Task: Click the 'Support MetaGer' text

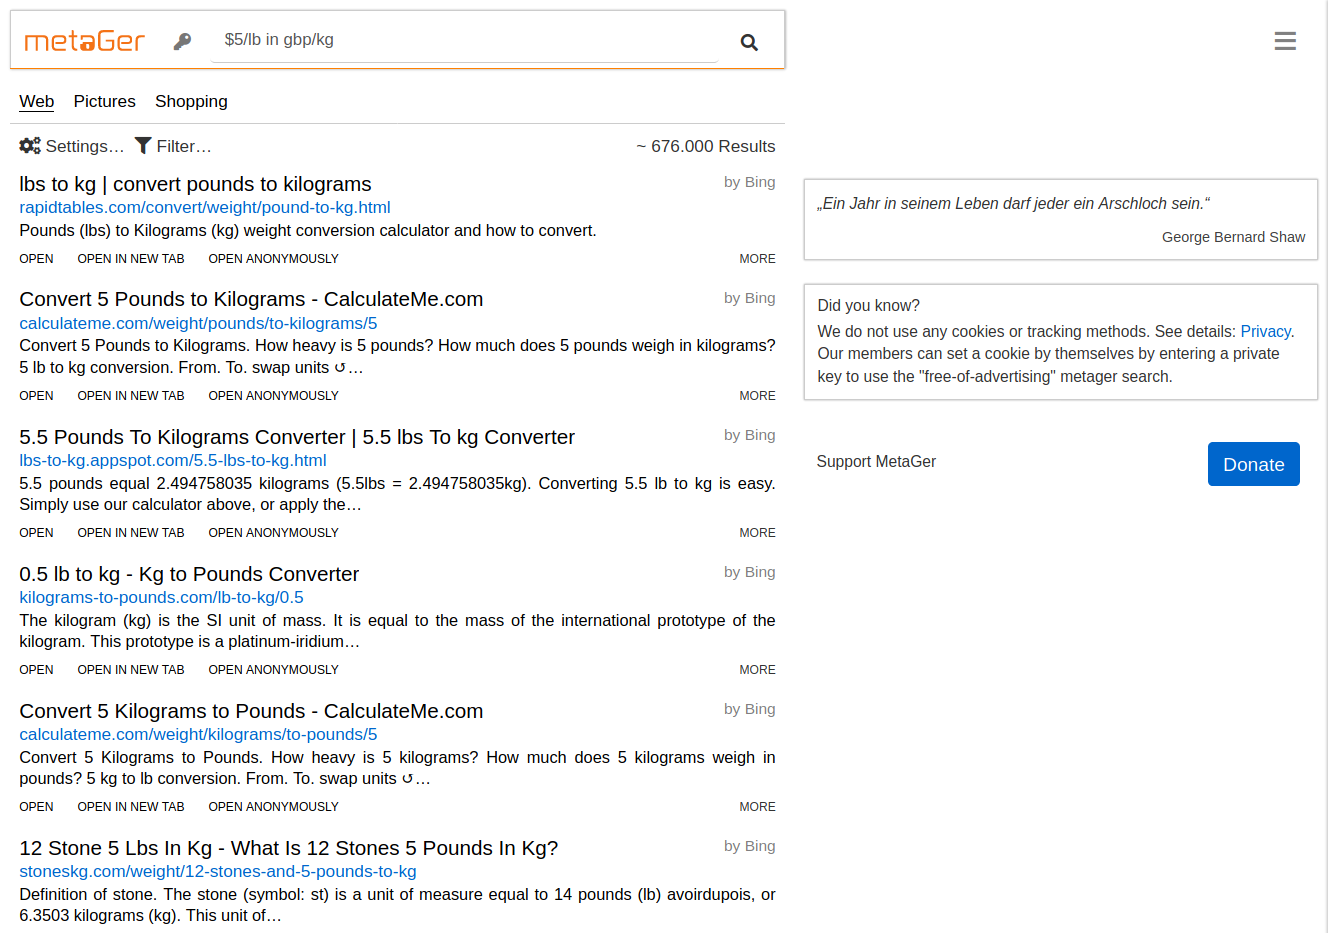Action: (876, 462)
